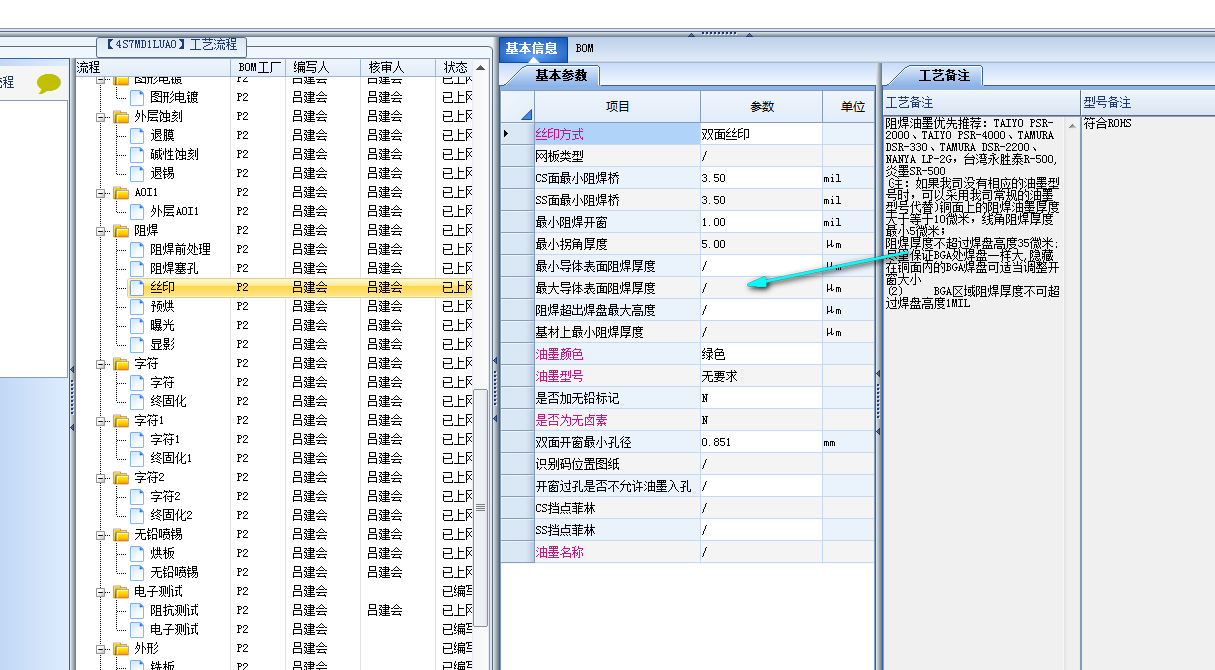1215x670 pixels.
Task: Click the 最小拐角厚度 value 5.00
Action: [762, 244]
